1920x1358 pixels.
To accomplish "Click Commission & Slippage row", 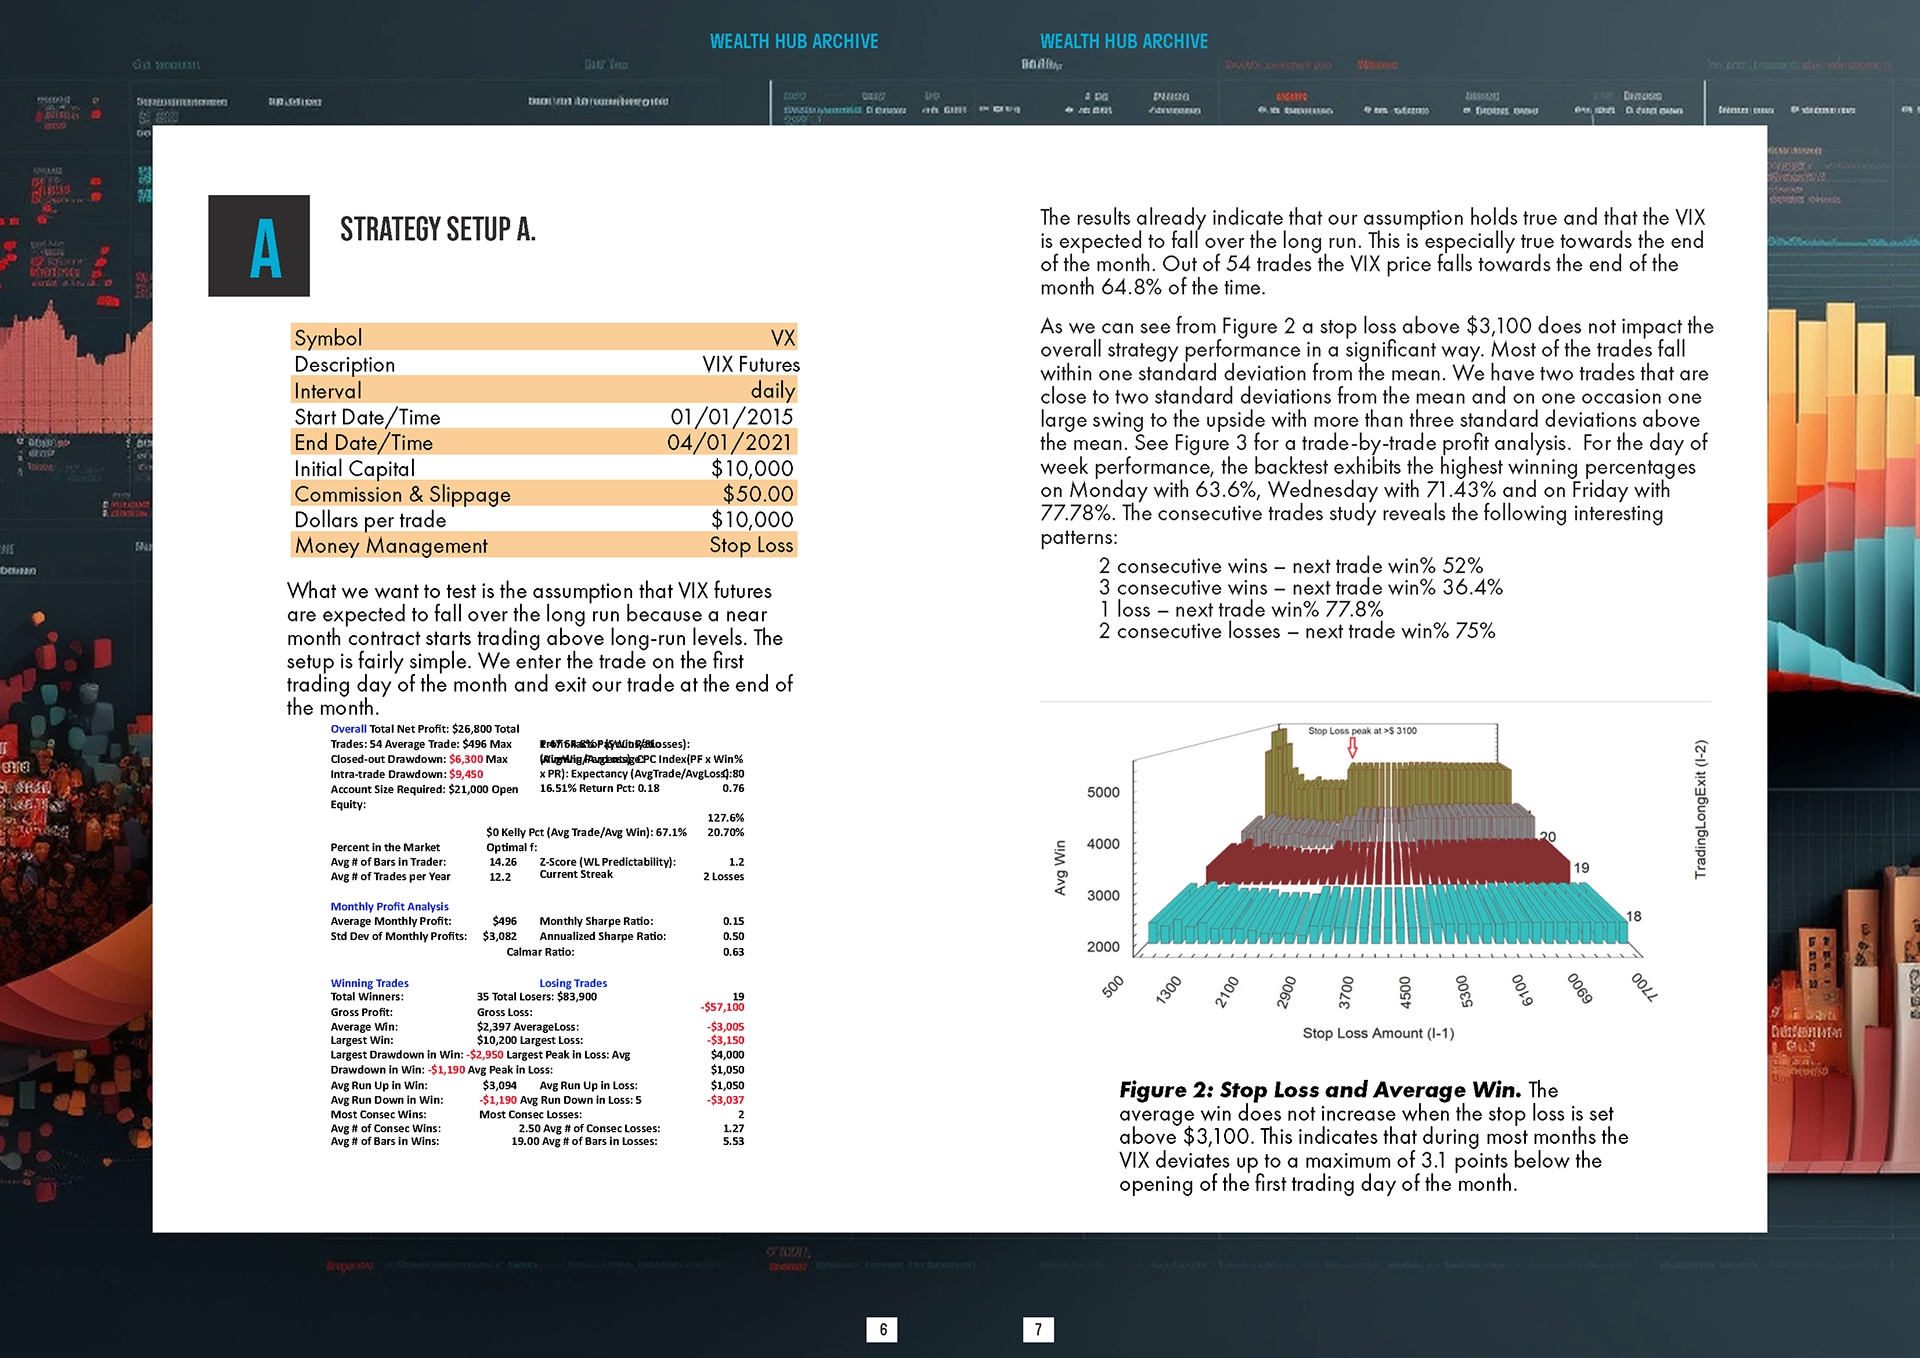I will click(544, 494).
